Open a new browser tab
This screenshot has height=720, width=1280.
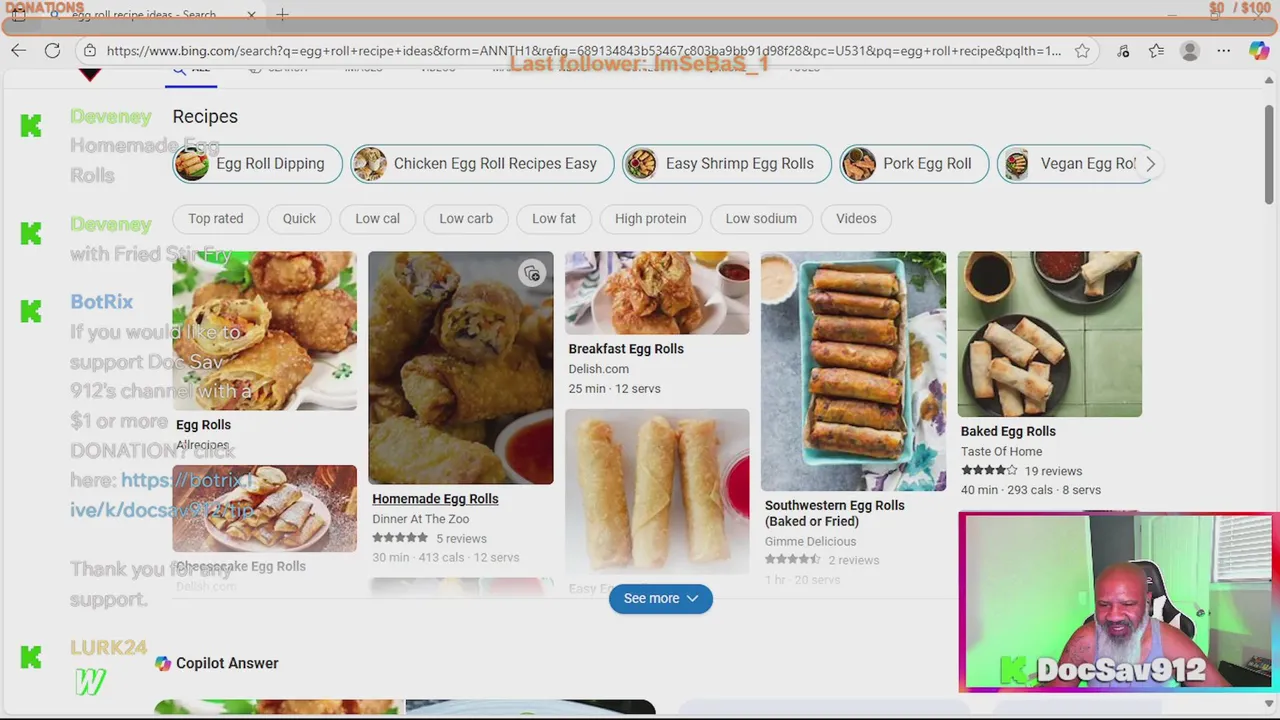282,15
